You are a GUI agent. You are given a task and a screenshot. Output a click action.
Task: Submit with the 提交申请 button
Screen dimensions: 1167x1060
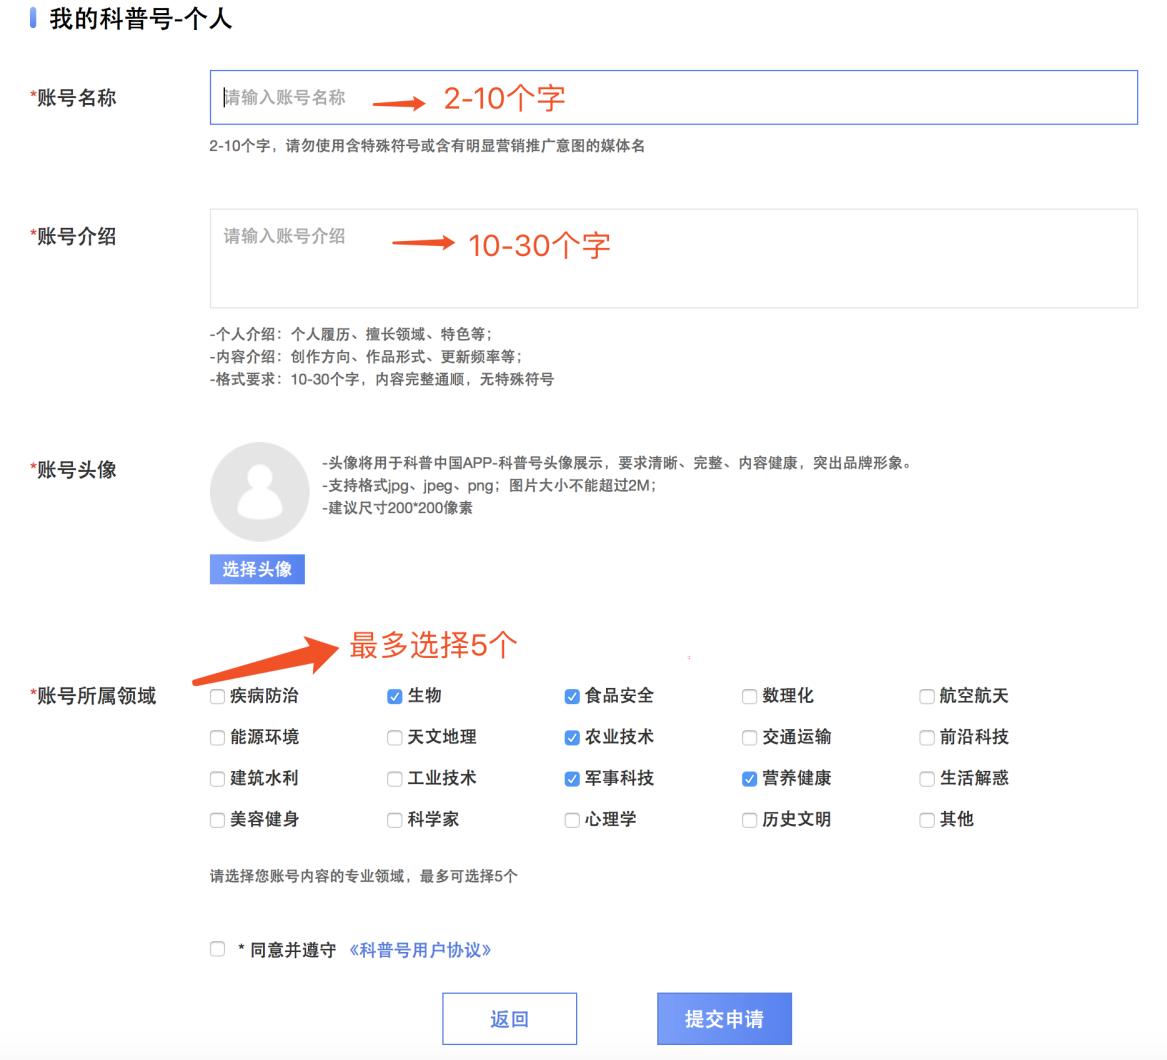pyautogui.click(x=724, y=1019)
